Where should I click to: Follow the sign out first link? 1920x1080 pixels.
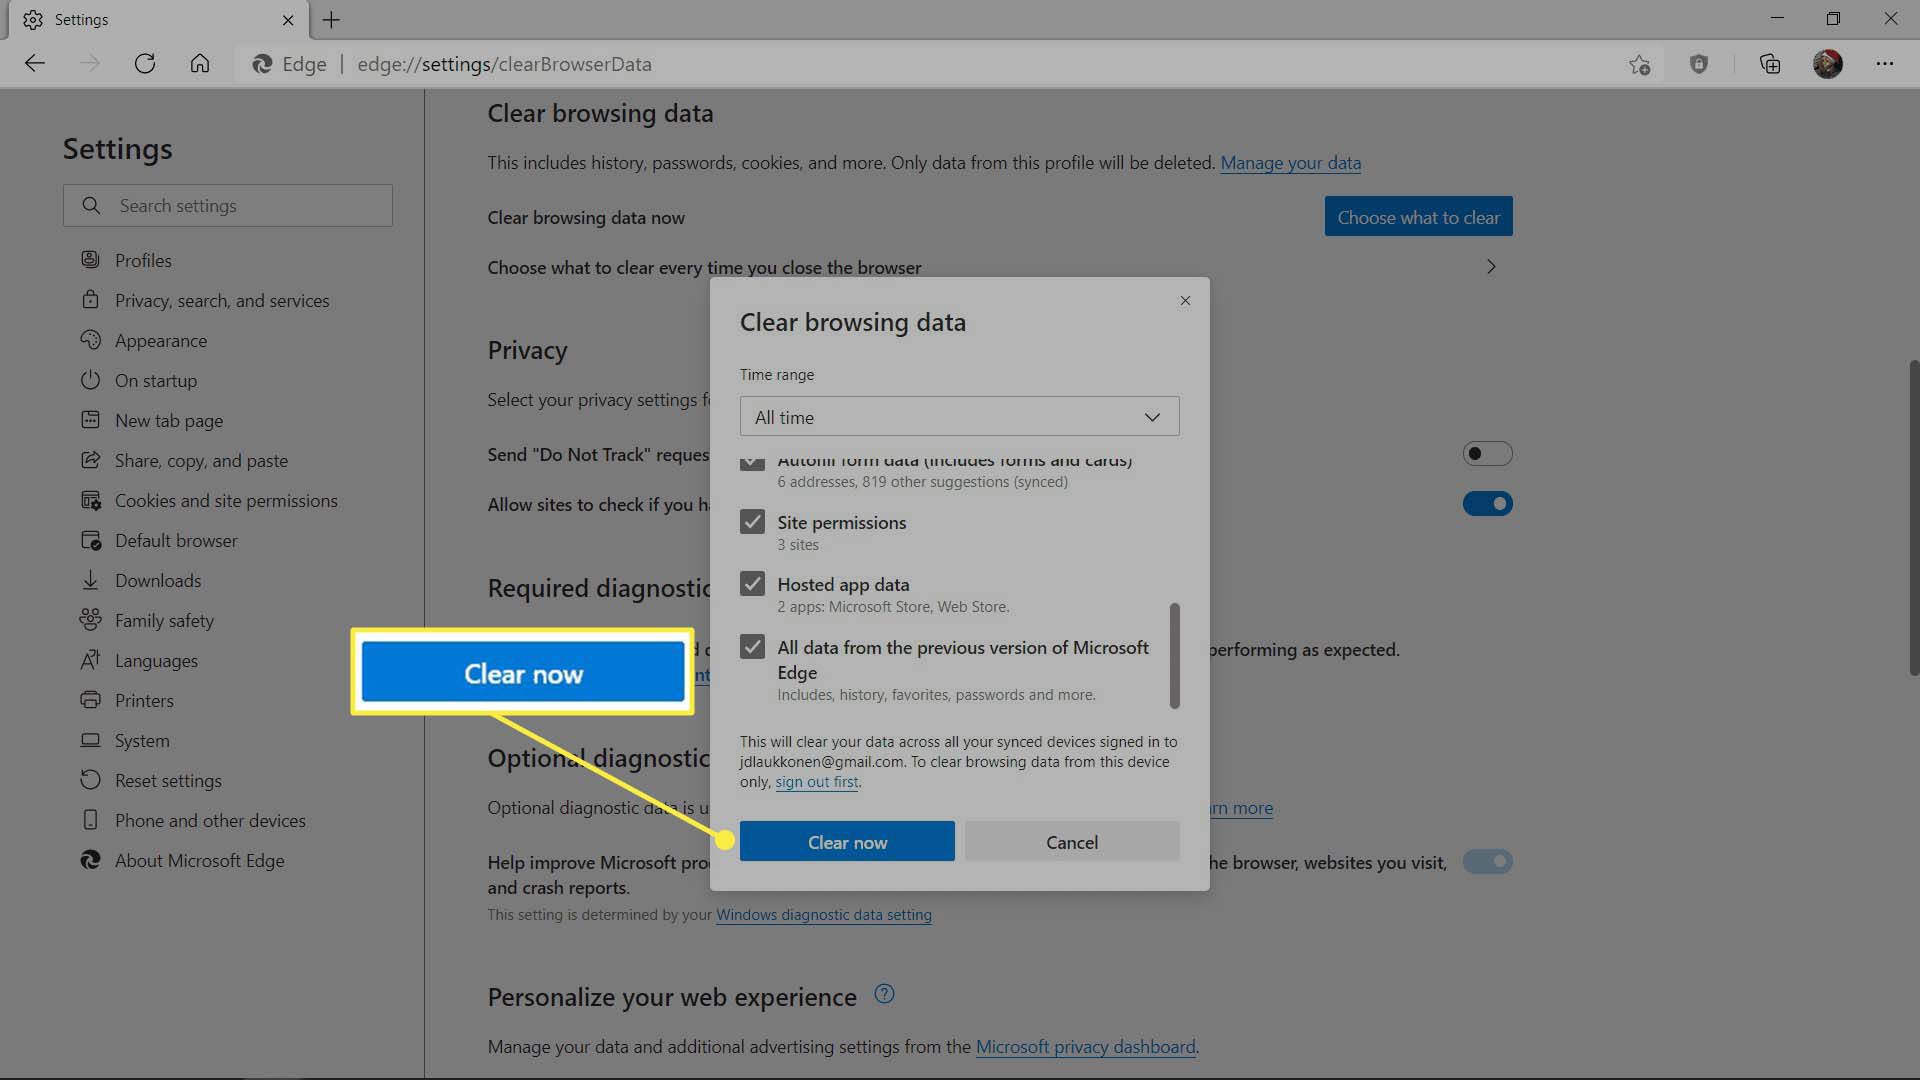(x=816, y=782)
